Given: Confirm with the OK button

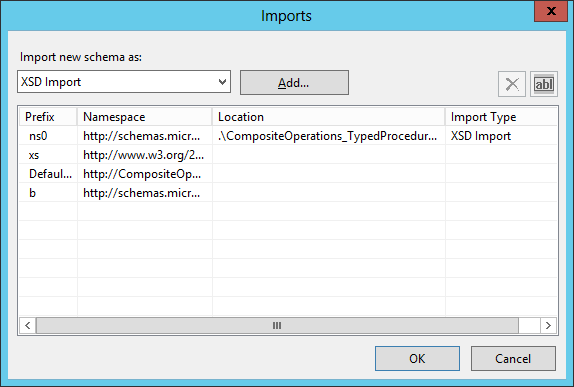Looking at the screenshot, I should click(x=417, y=358).
